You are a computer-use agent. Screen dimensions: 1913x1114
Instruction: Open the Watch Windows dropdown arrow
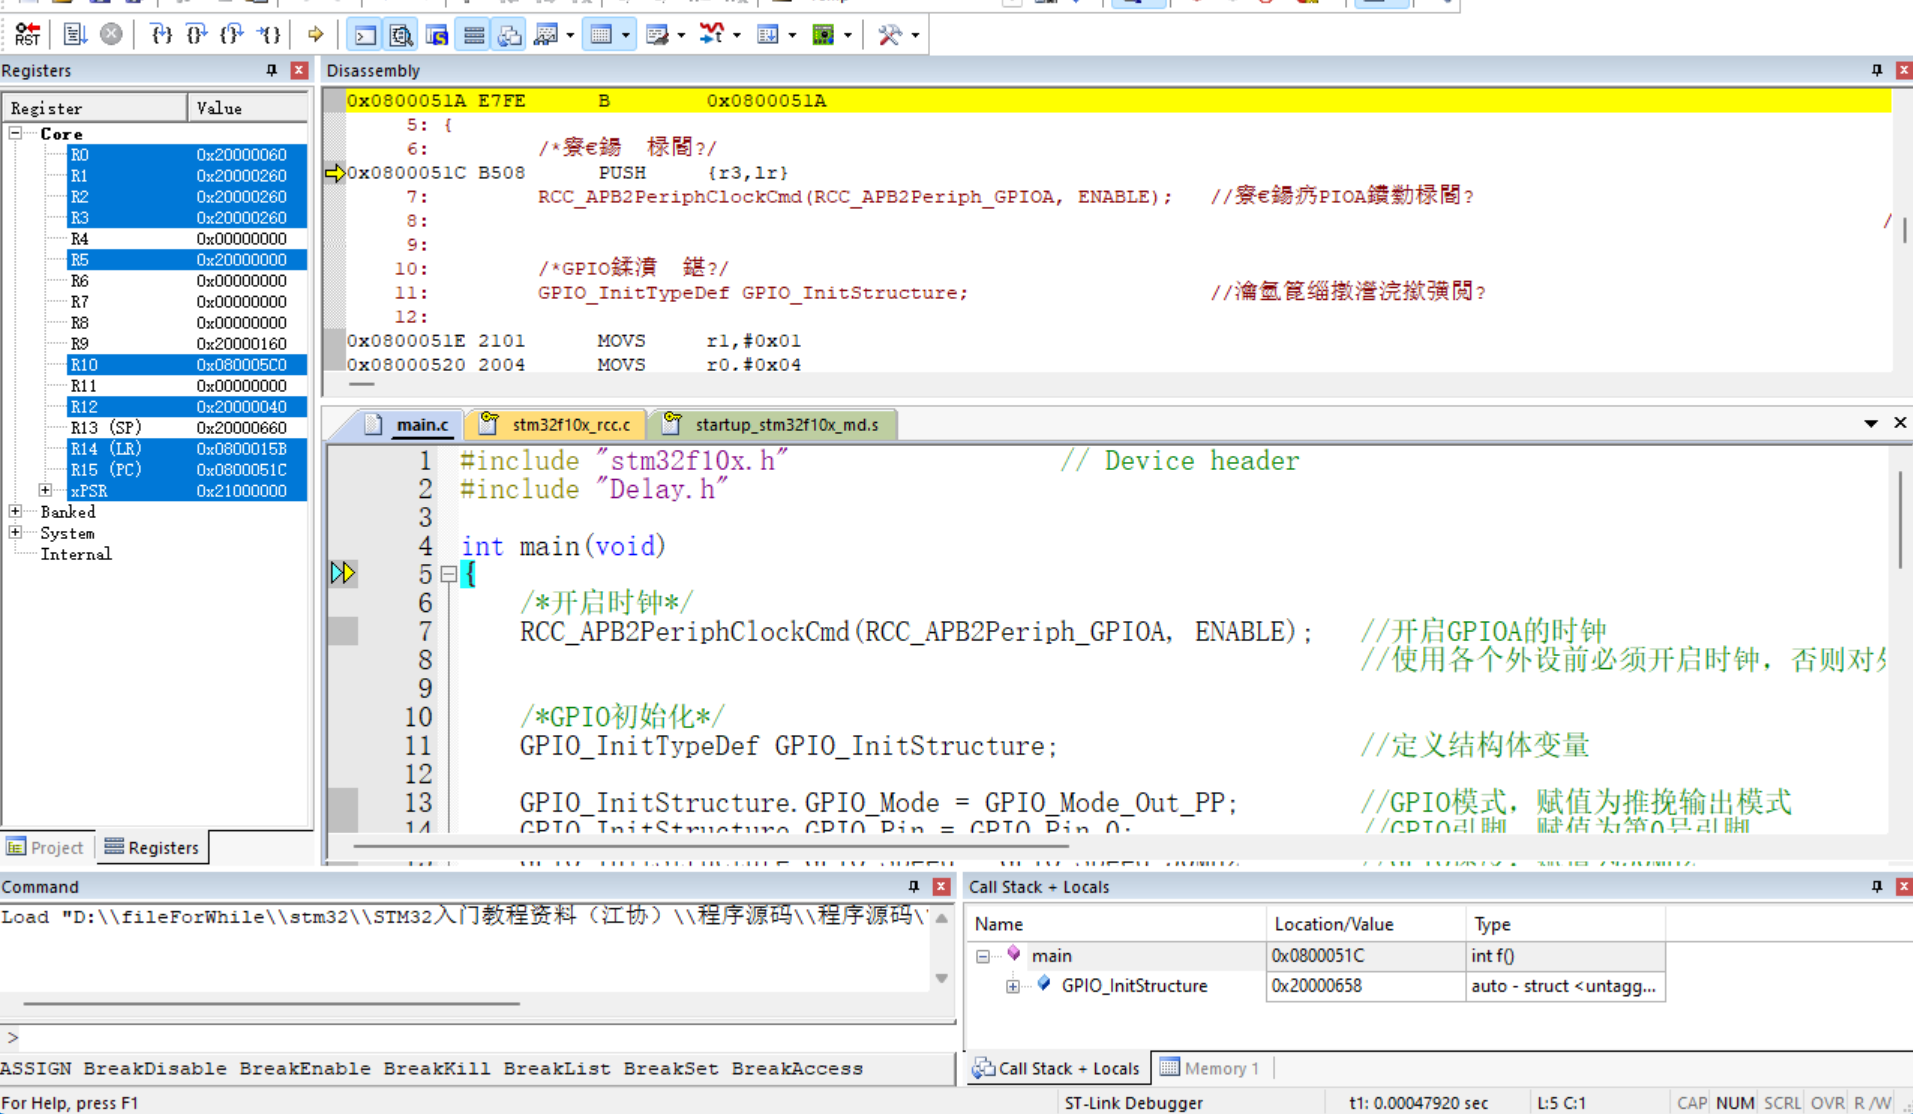[x=570, y=35]
